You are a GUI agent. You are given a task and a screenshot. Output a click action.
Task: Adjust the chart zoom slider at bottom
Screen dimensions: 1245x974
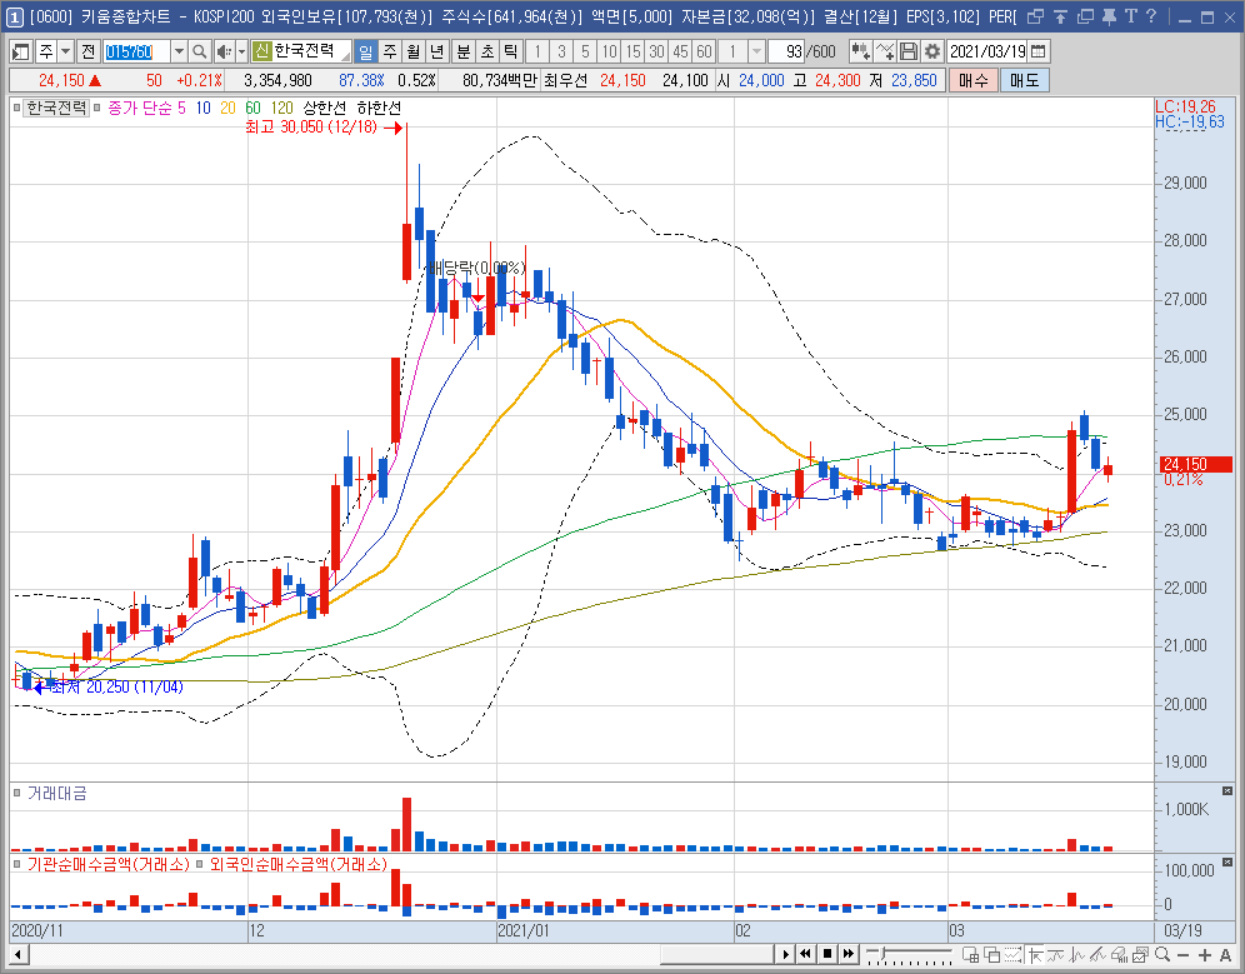coord(909,955)
